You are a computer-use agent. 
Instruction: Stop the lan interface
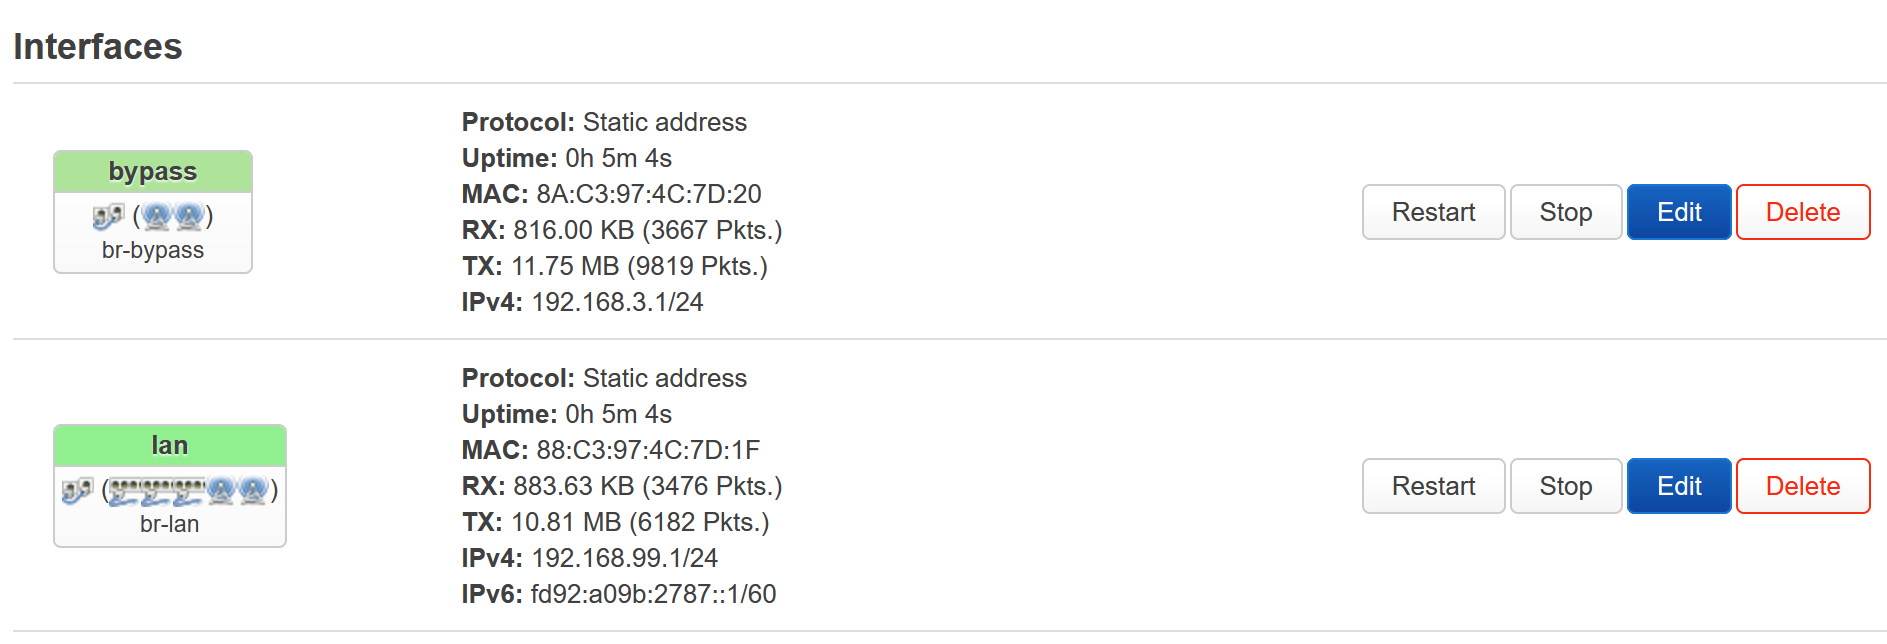point(1565,486)
